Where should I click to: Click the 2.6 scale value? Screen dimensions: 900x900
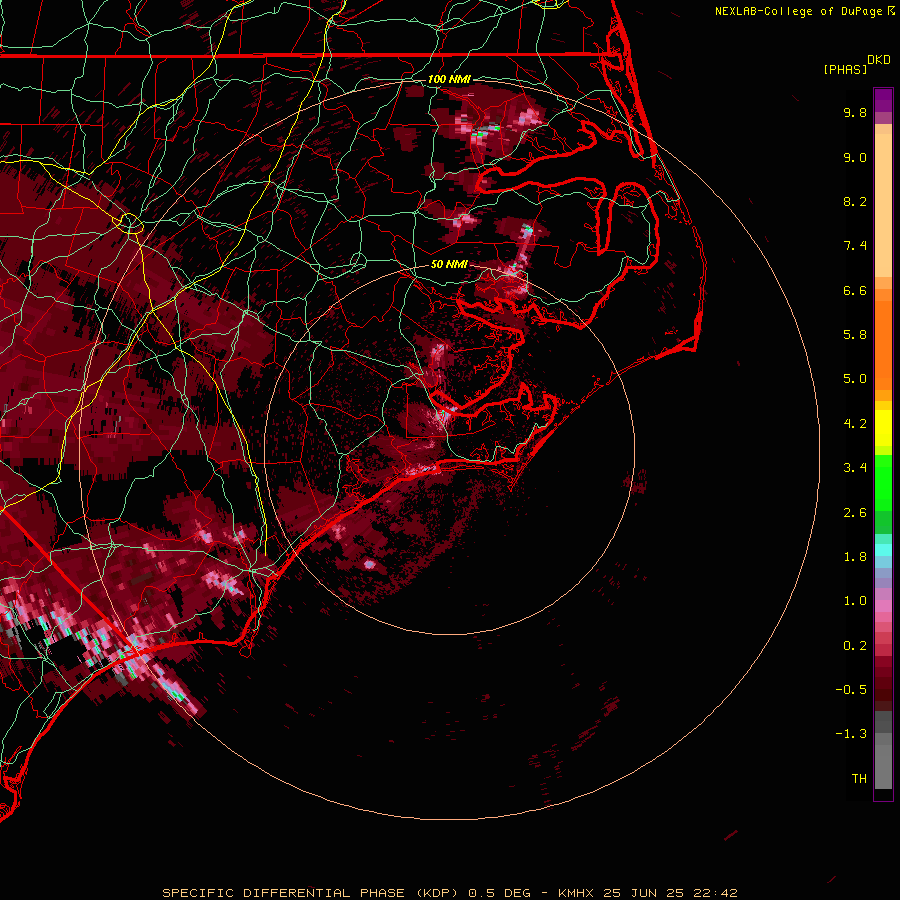tap(855, 513)
